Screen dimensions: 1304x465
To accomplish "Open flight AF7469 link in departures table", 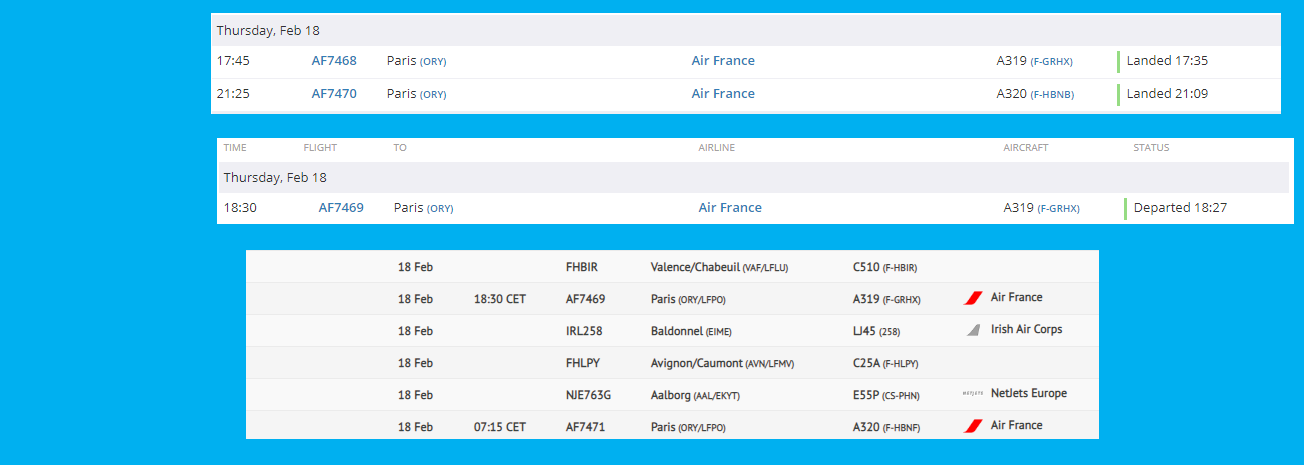I will tap(341, 208).
